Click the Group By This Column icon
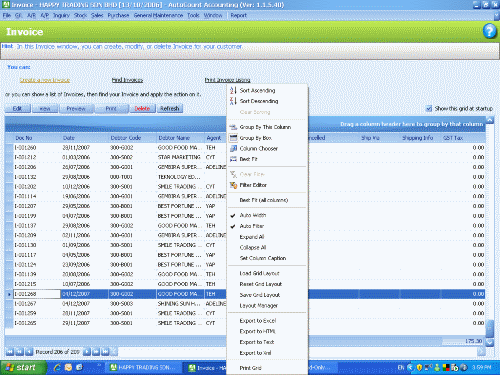This screenshot has height=375, width=500. pyautogui.click(x=233, y=127)
